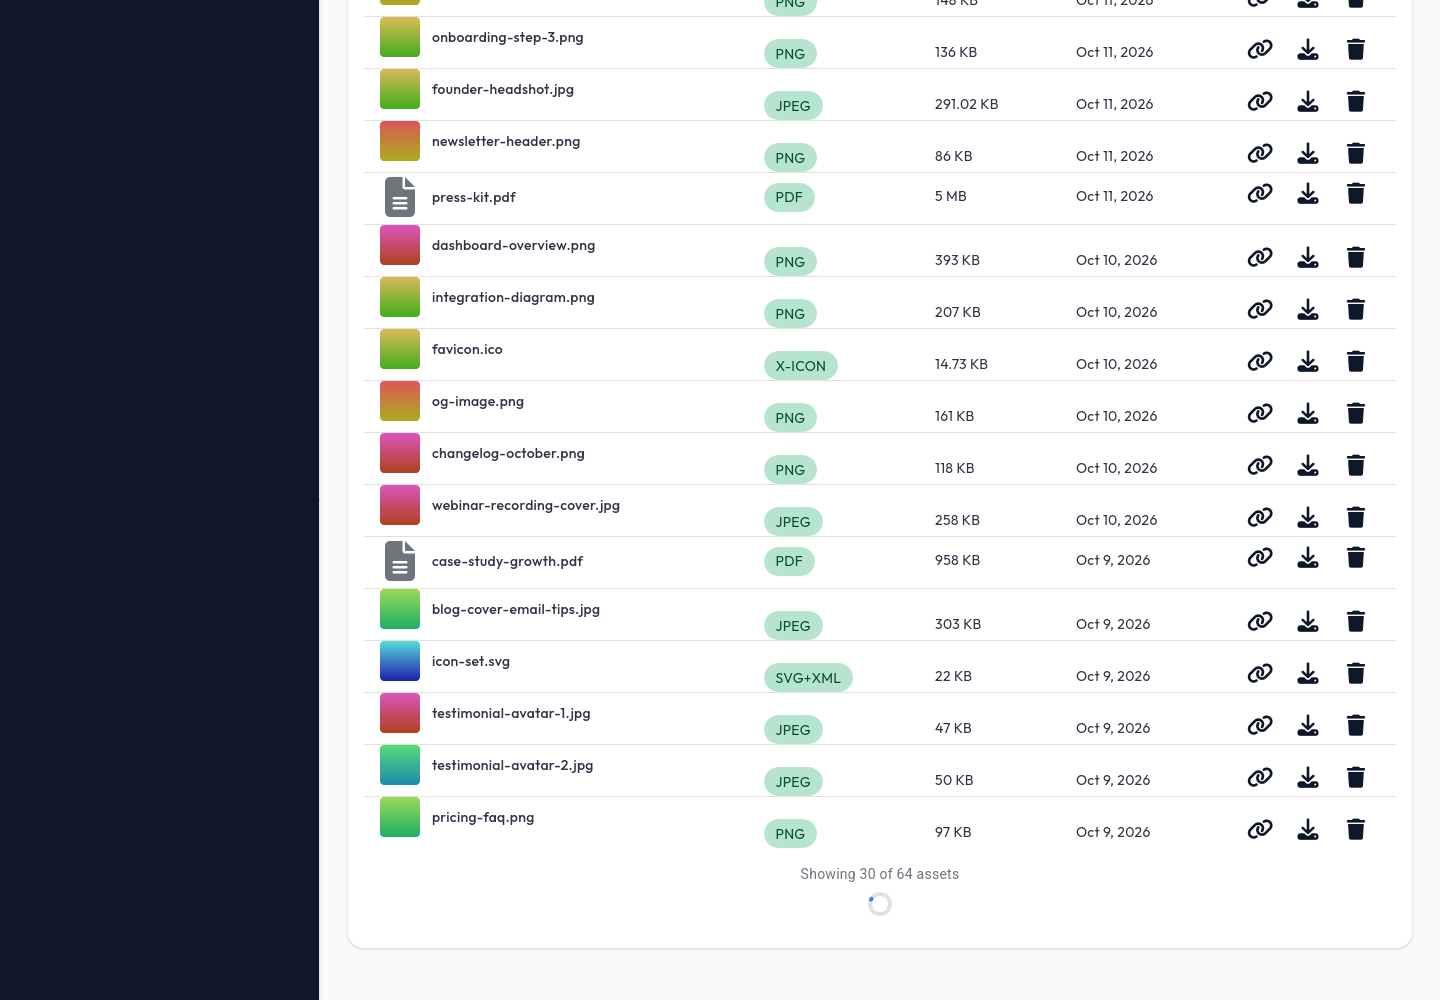Download favicon.ico file
1440x1000 pixels.
pos(1308,361)
